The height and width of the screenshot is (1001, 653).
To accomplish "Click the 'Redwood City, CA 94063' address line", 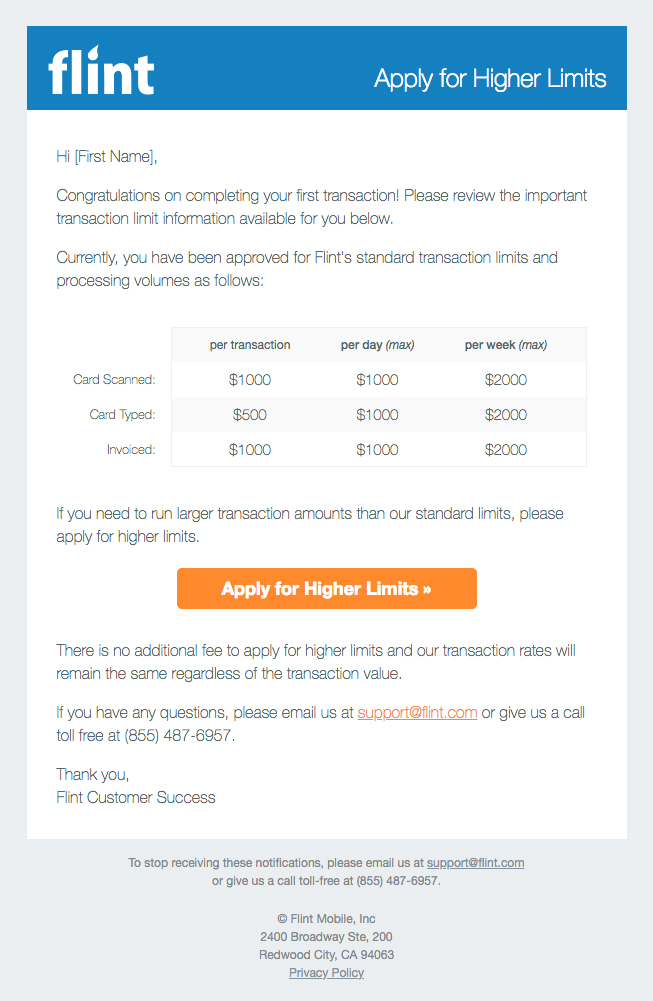I will (x=326, y=955).
